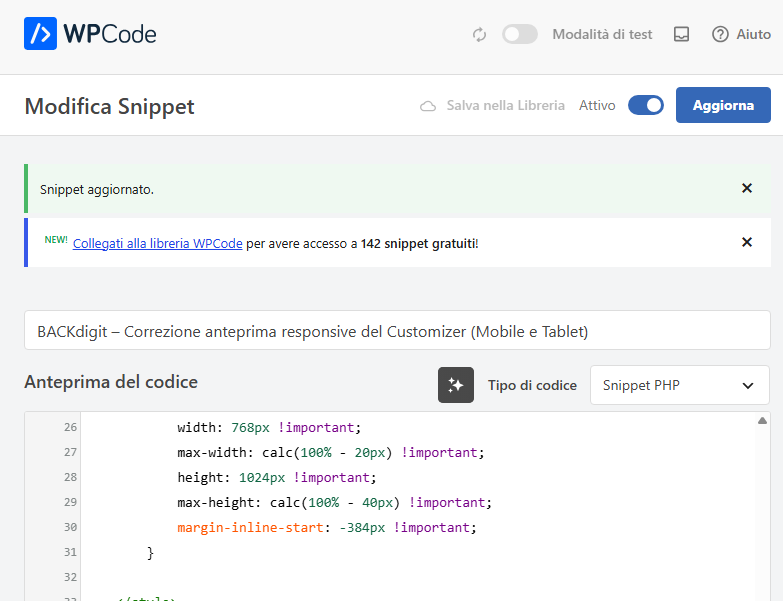This screenshot has width=783, height=601.
Task: Click the snippet title input field
Action: point(397,330)
